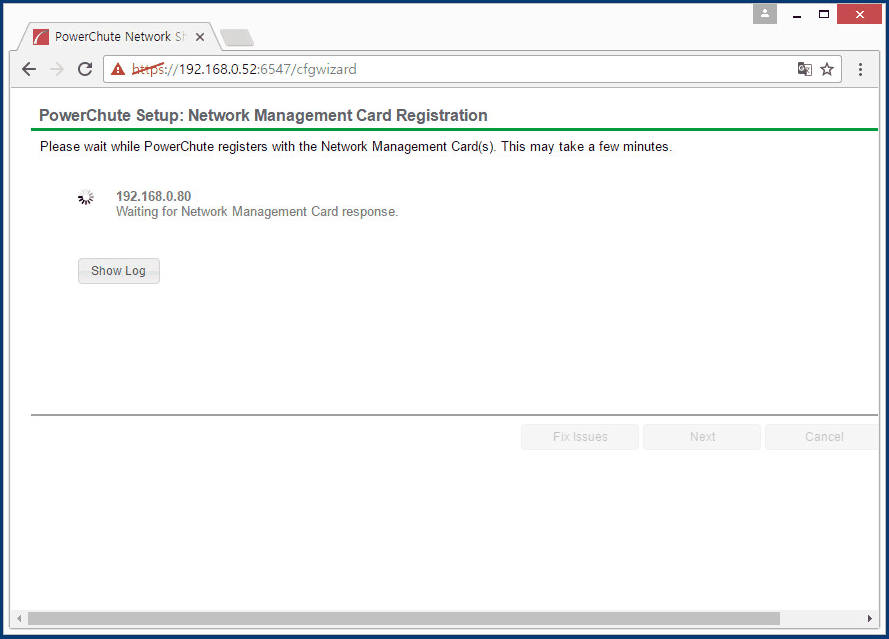Maximize the browser window
The height and width of the screenshot is (639, 889).
(x=824, y=14)
